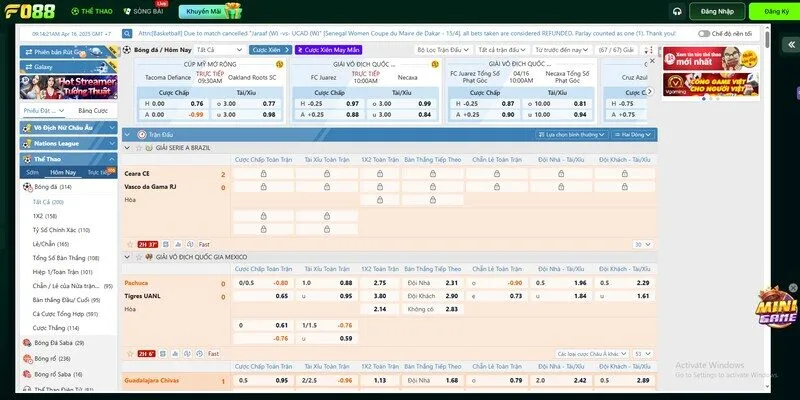Switch to the Hôm Nay tab
800x400 pixels.
coord(63,172)
